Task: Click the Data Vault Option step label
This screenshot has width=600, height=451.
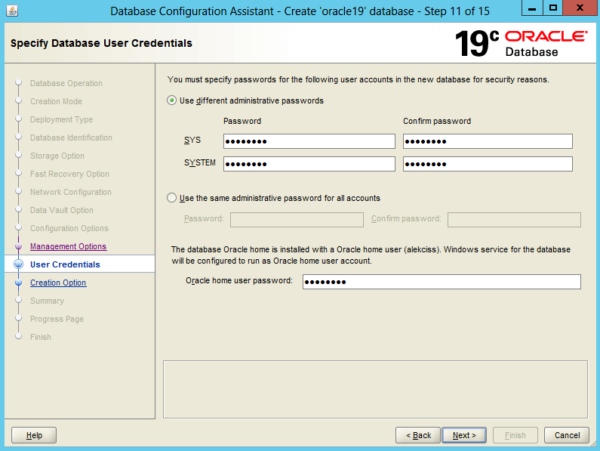Action: click(x=62, y=210)
